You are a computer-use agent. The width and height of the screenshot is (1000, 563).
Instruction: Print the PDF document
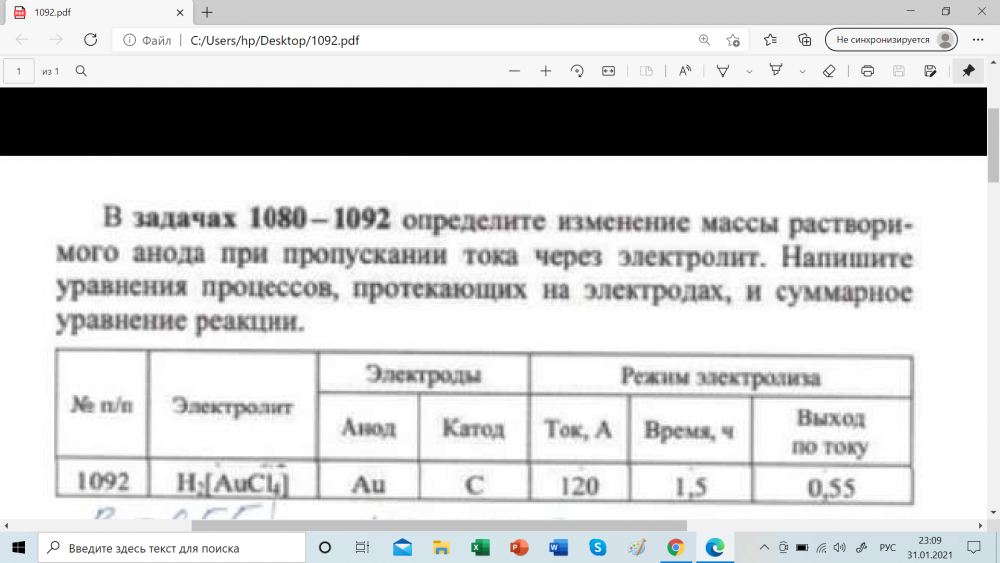pos(867,71)
